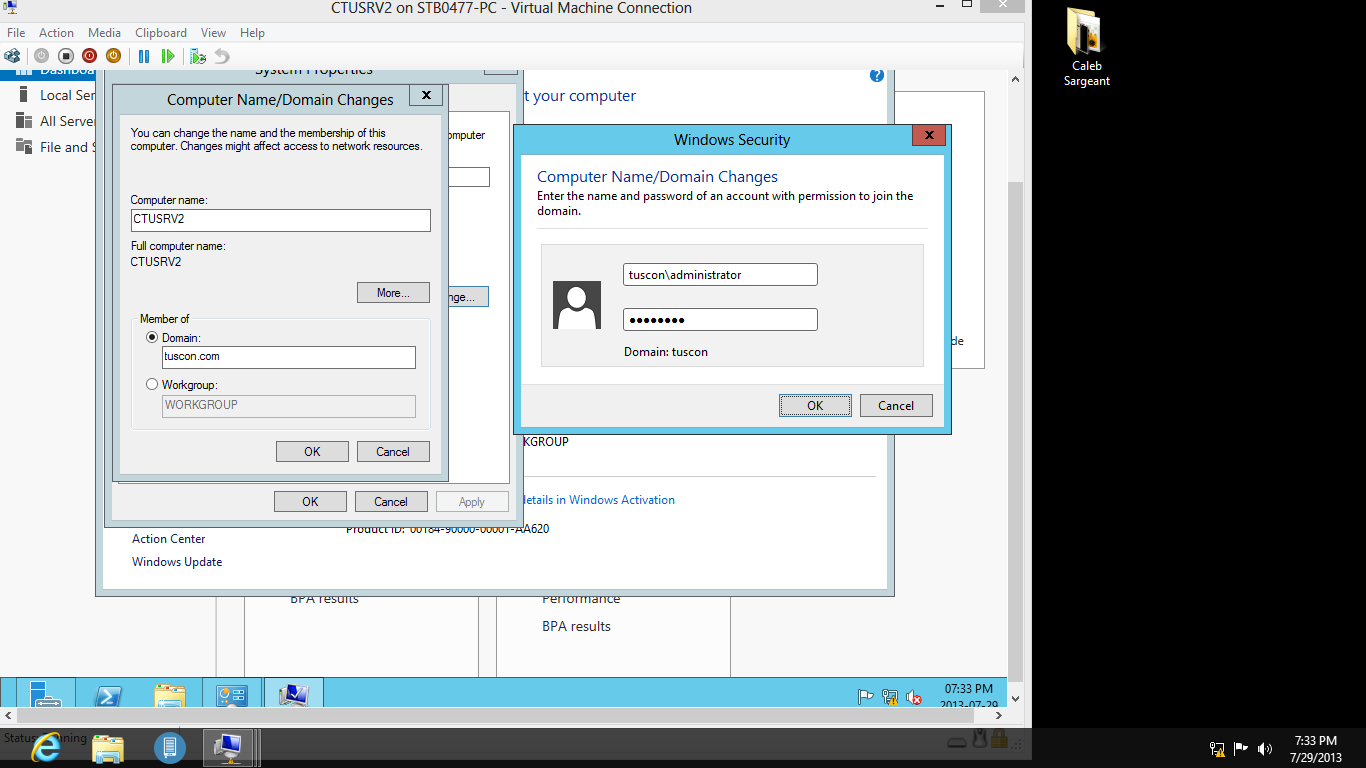Click the guest muted speaker tray icon

[914, 697]
